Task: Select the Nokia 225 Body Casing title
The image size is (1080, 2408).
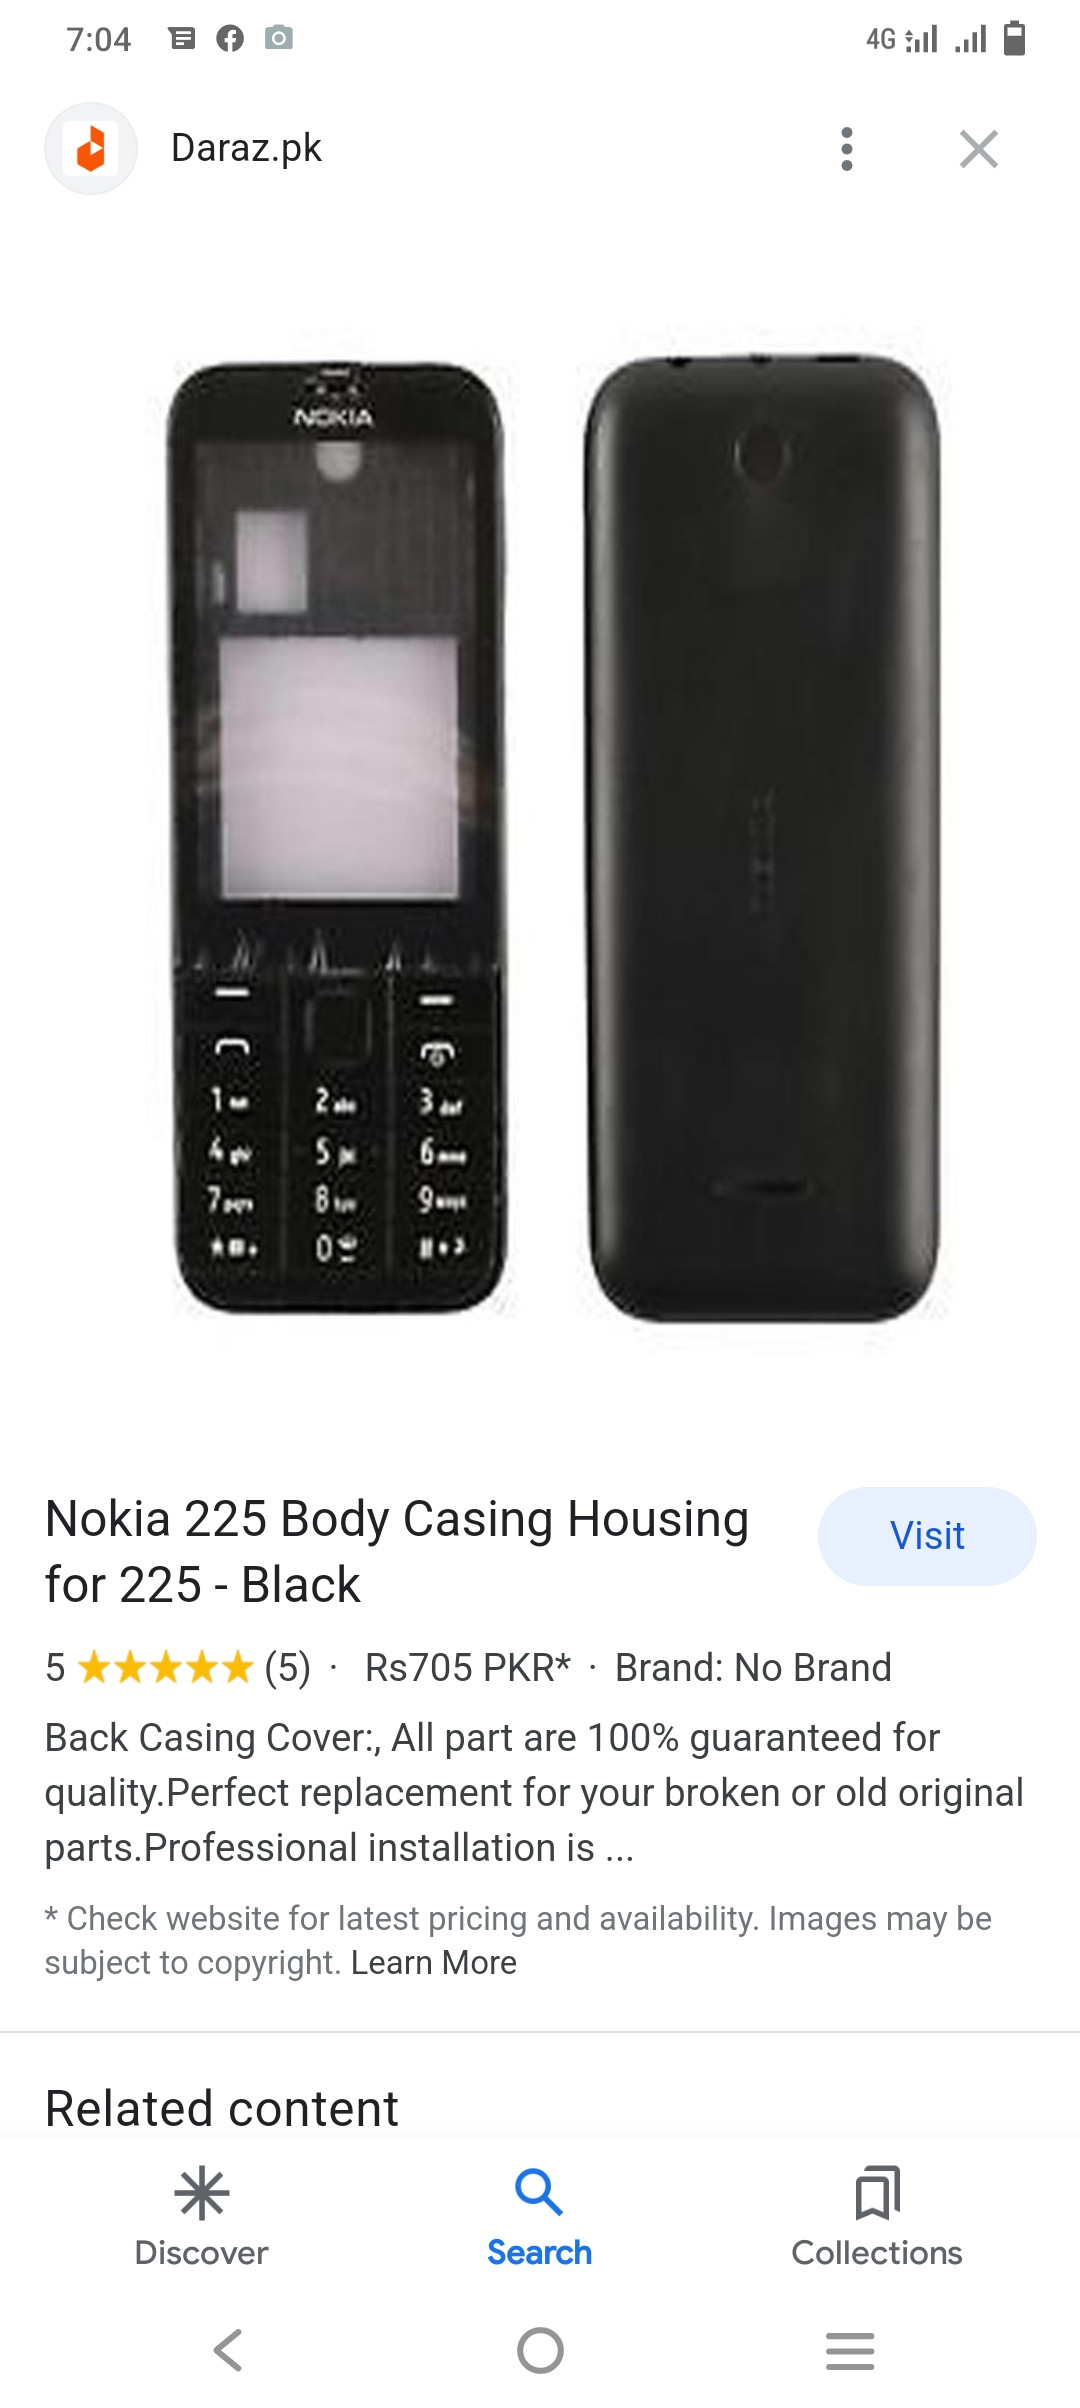Action: click(397, 1551)
